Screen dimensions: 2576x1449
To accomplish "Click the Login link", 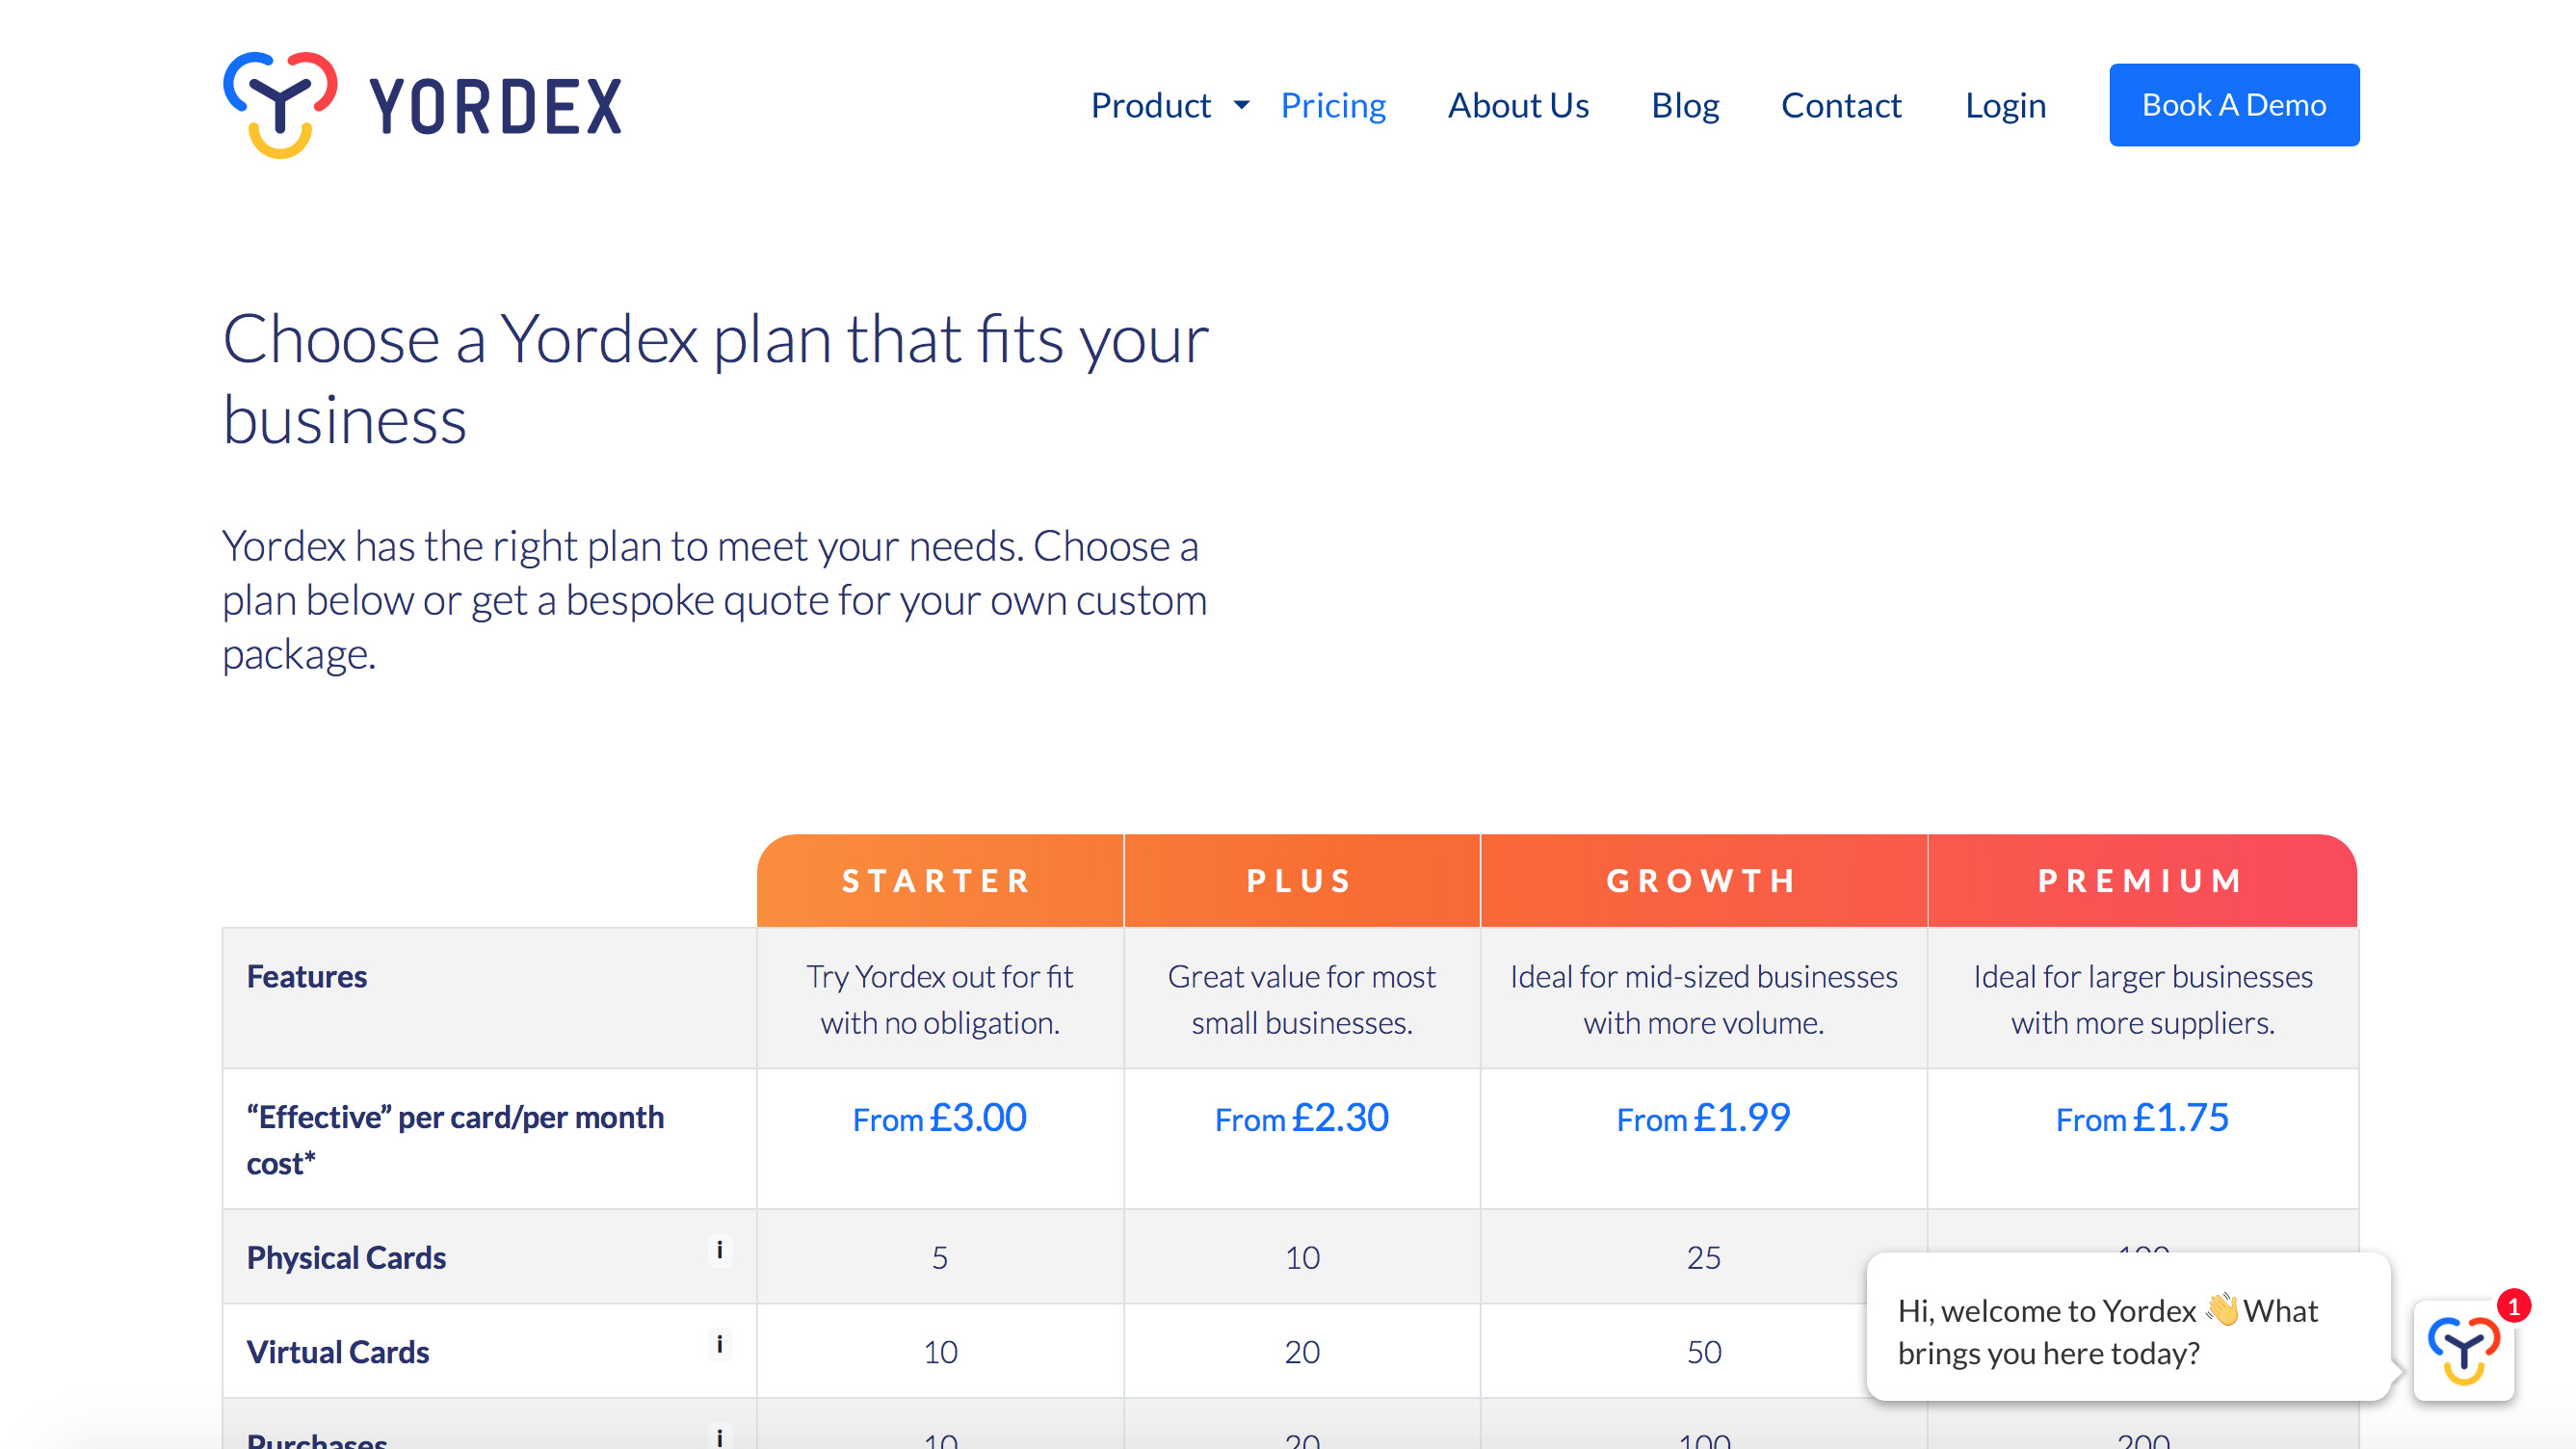I will [x=2005, y=105].
